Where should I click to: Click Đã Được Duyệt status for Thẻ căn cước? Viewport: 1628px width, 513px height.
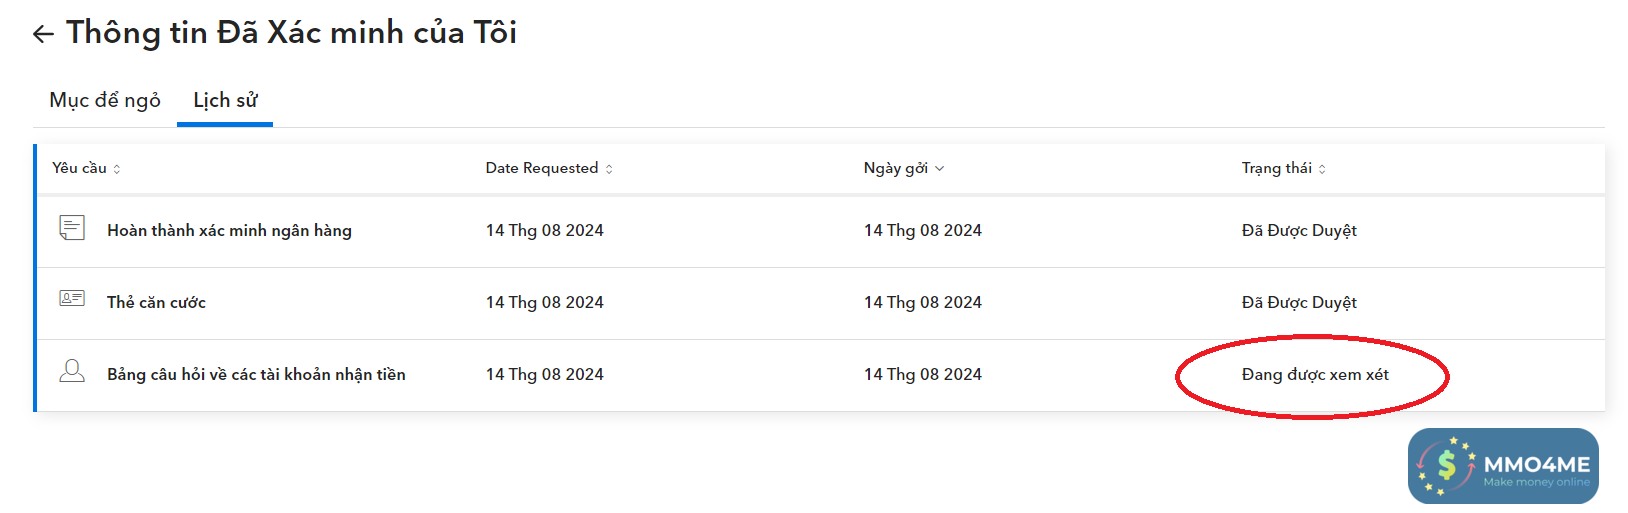tap(1299, 302)
